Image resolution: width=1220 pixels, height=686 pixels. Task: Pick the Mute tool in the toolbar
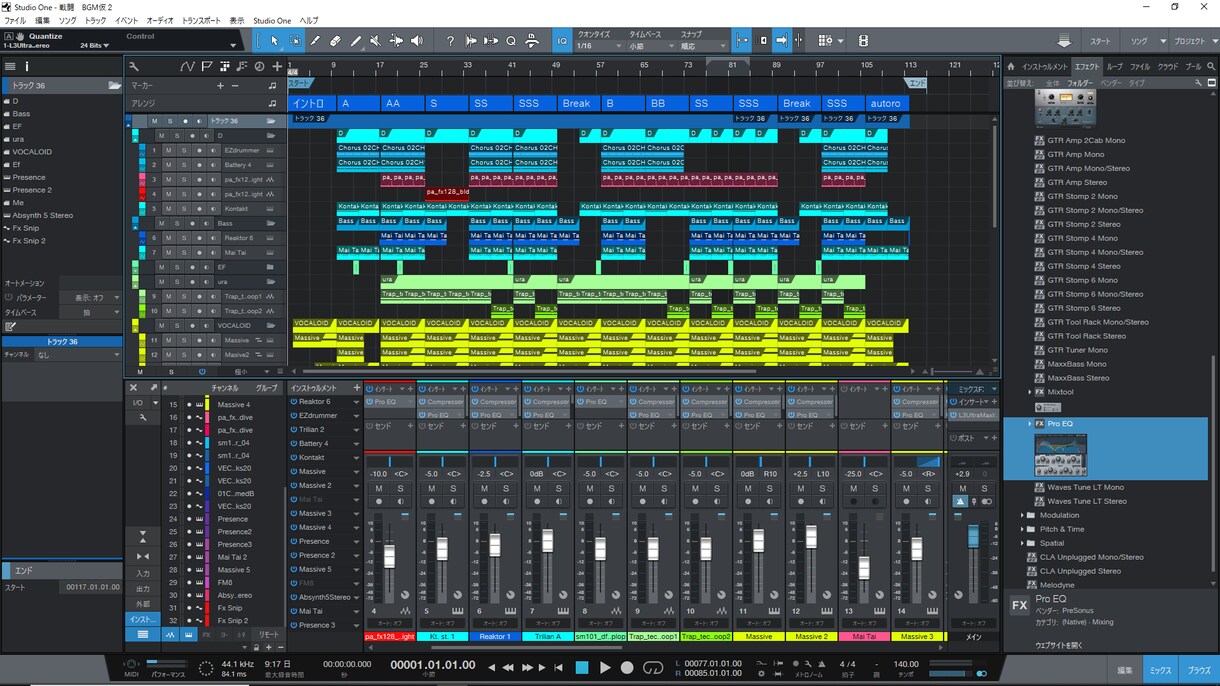tap(375, 41)
